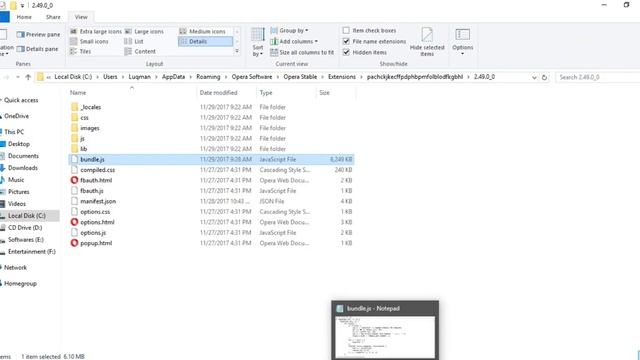640x360 pixels.
Task: Choose Extra large icons layout
Action: click(96, 31)
